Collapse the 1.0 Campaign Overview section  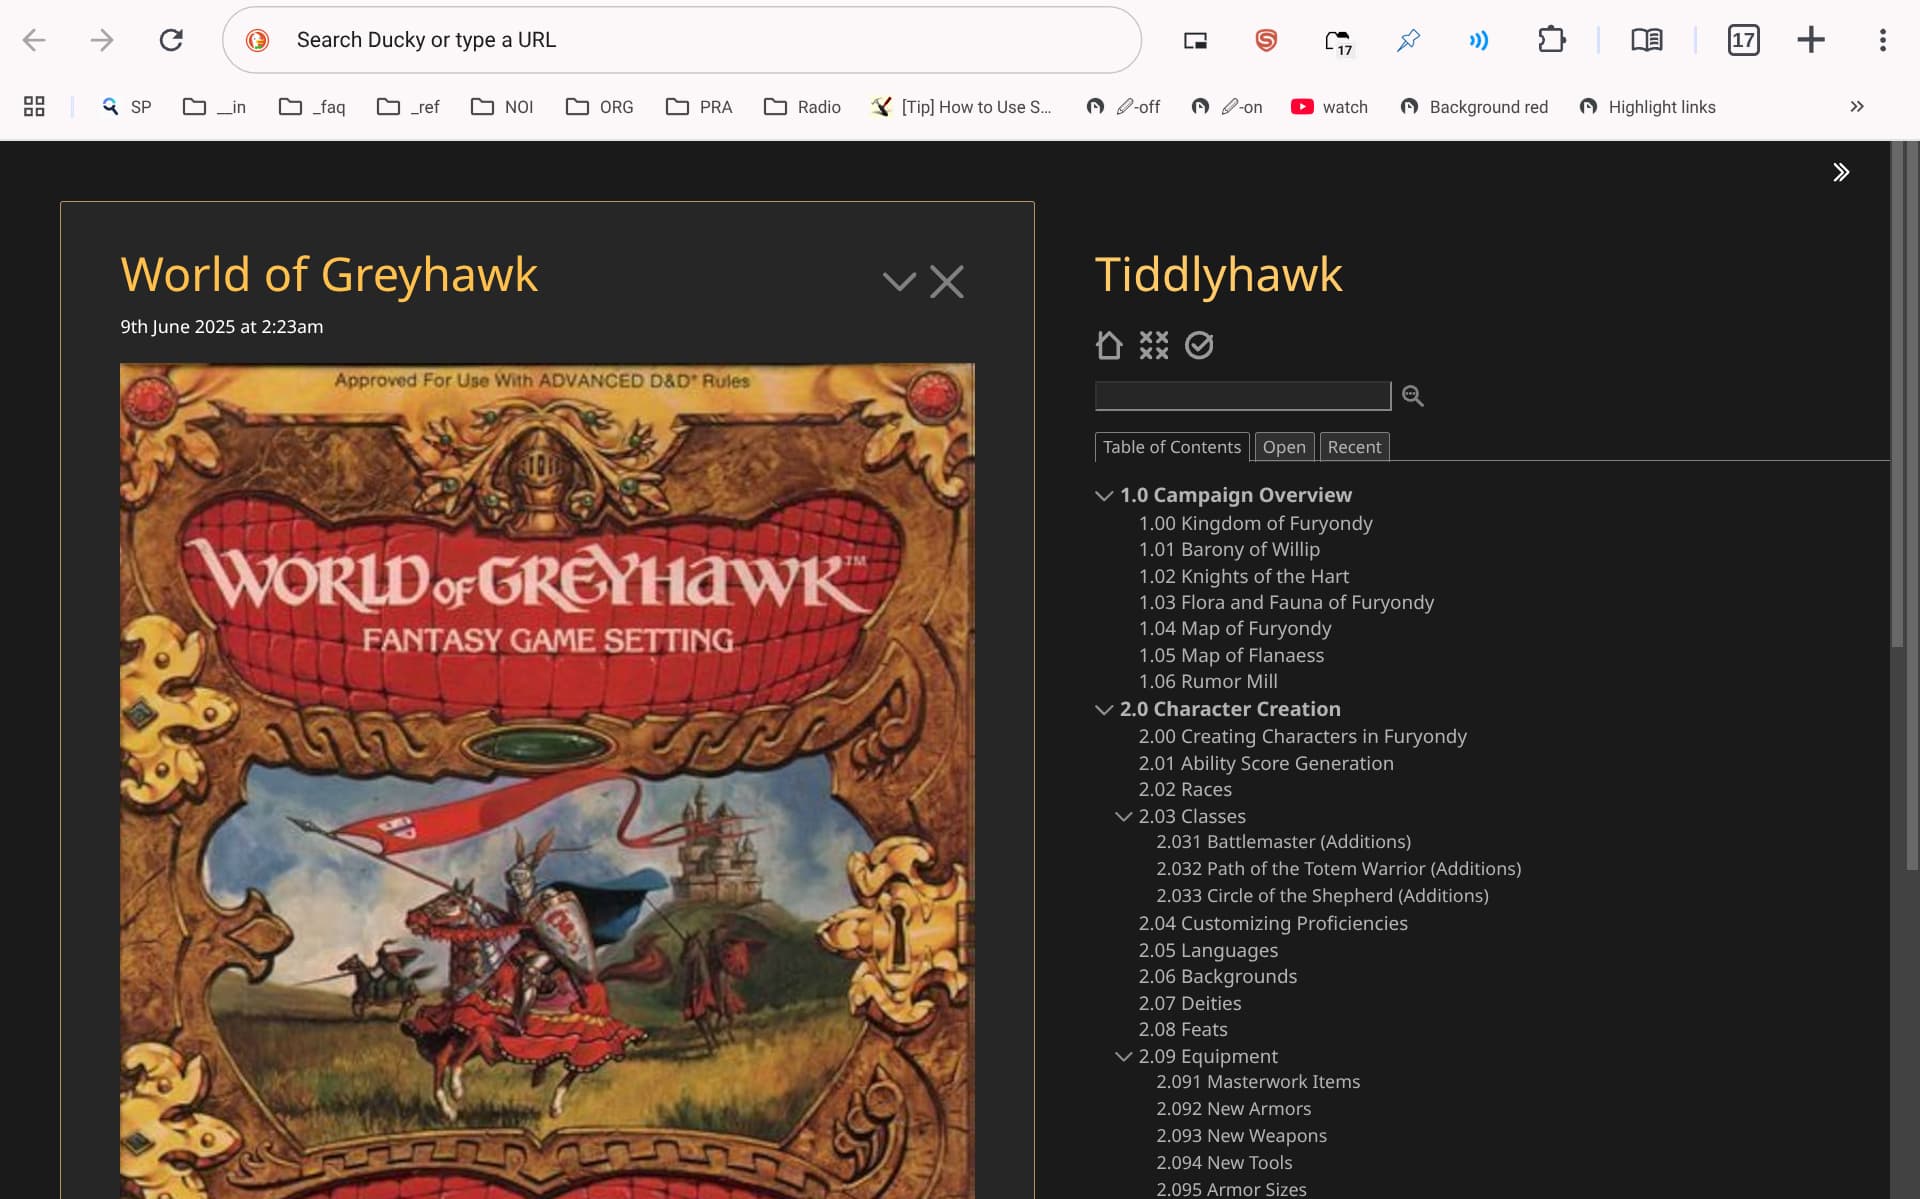point(1104,495)
